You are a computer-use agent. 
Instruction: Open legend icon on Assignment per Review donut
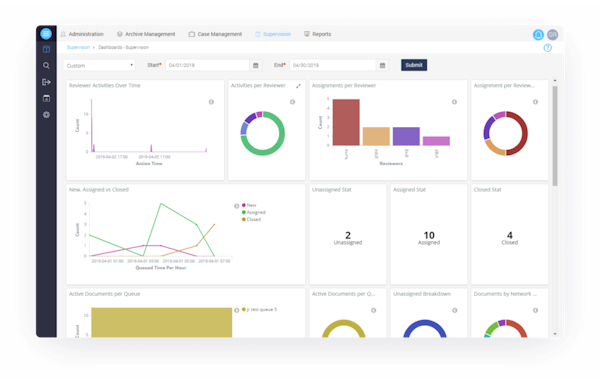pos(535,102)
